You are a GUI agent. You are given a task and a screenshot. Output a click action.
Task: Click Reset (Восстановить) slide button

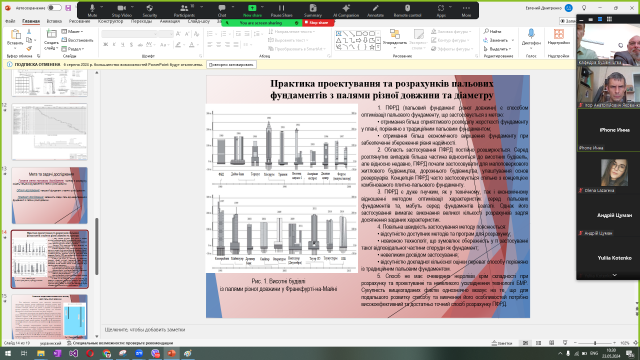pos(78,40)
